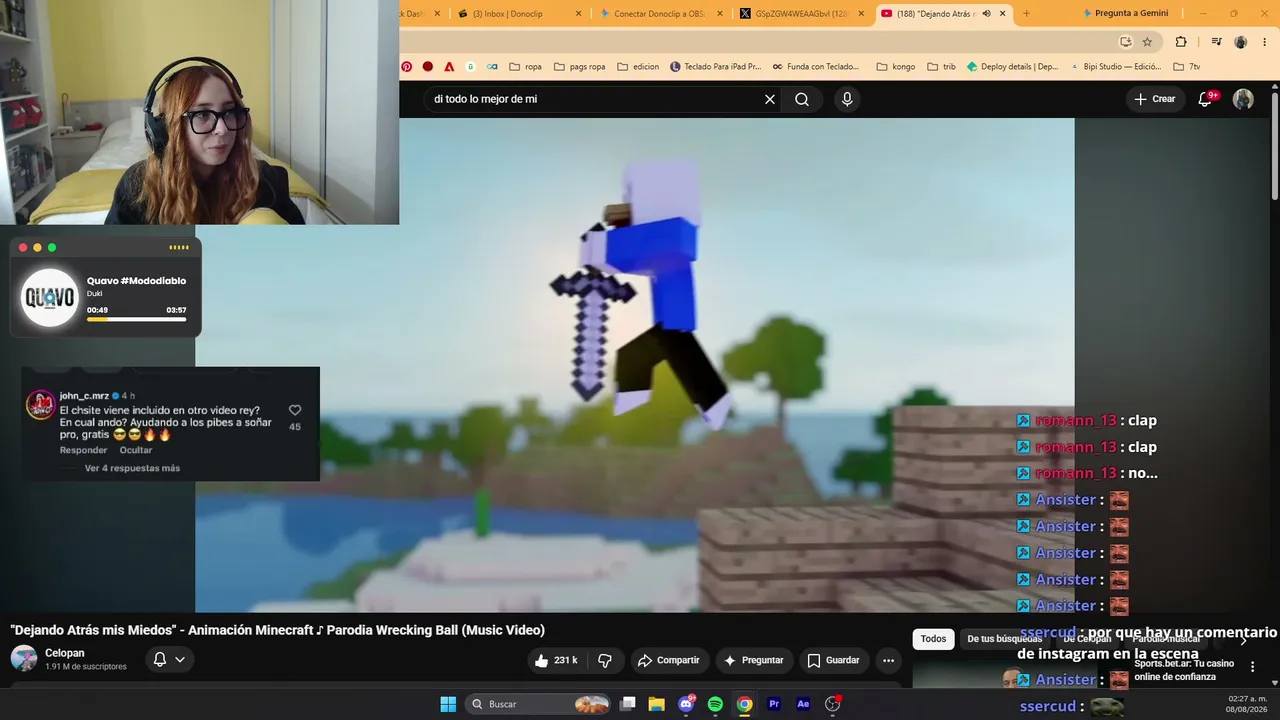Click 'Guardar' to save the video
This screenshot has width=1280, height=720.
[833, 660]
